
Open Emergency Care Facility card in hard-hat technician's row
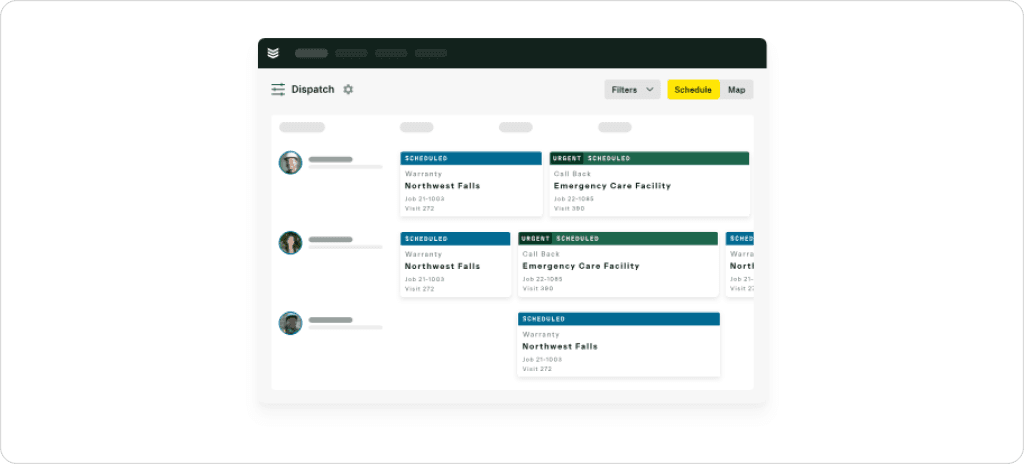(x=649, y=184)
